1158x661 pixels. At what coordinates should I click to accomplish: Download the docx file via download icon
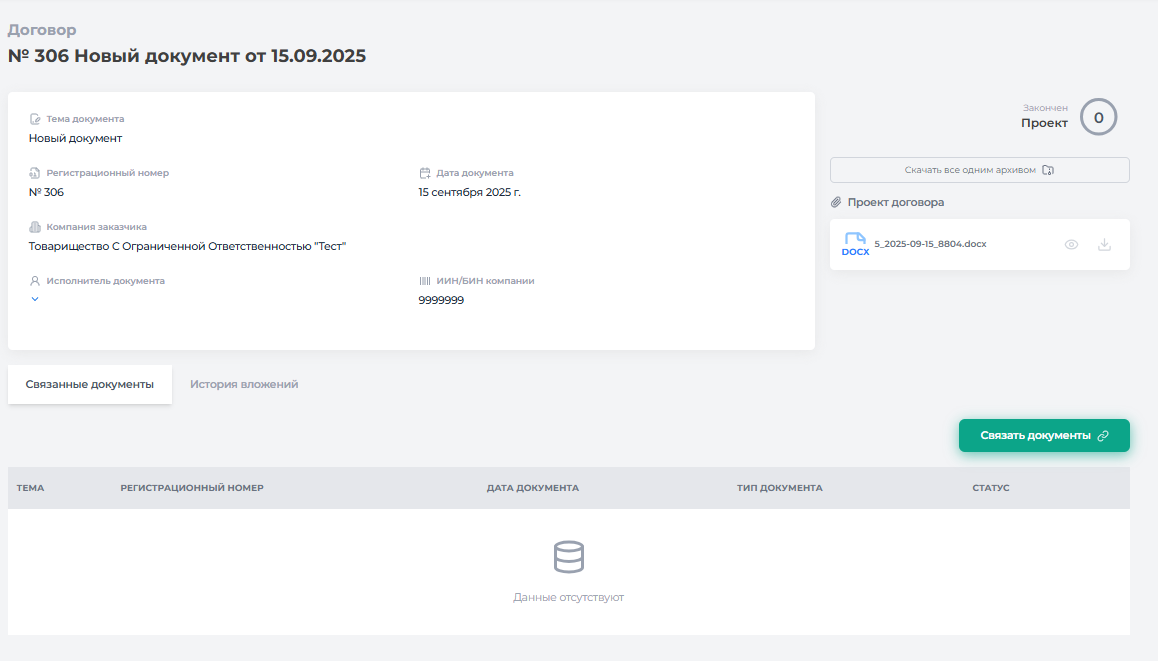1104,244
